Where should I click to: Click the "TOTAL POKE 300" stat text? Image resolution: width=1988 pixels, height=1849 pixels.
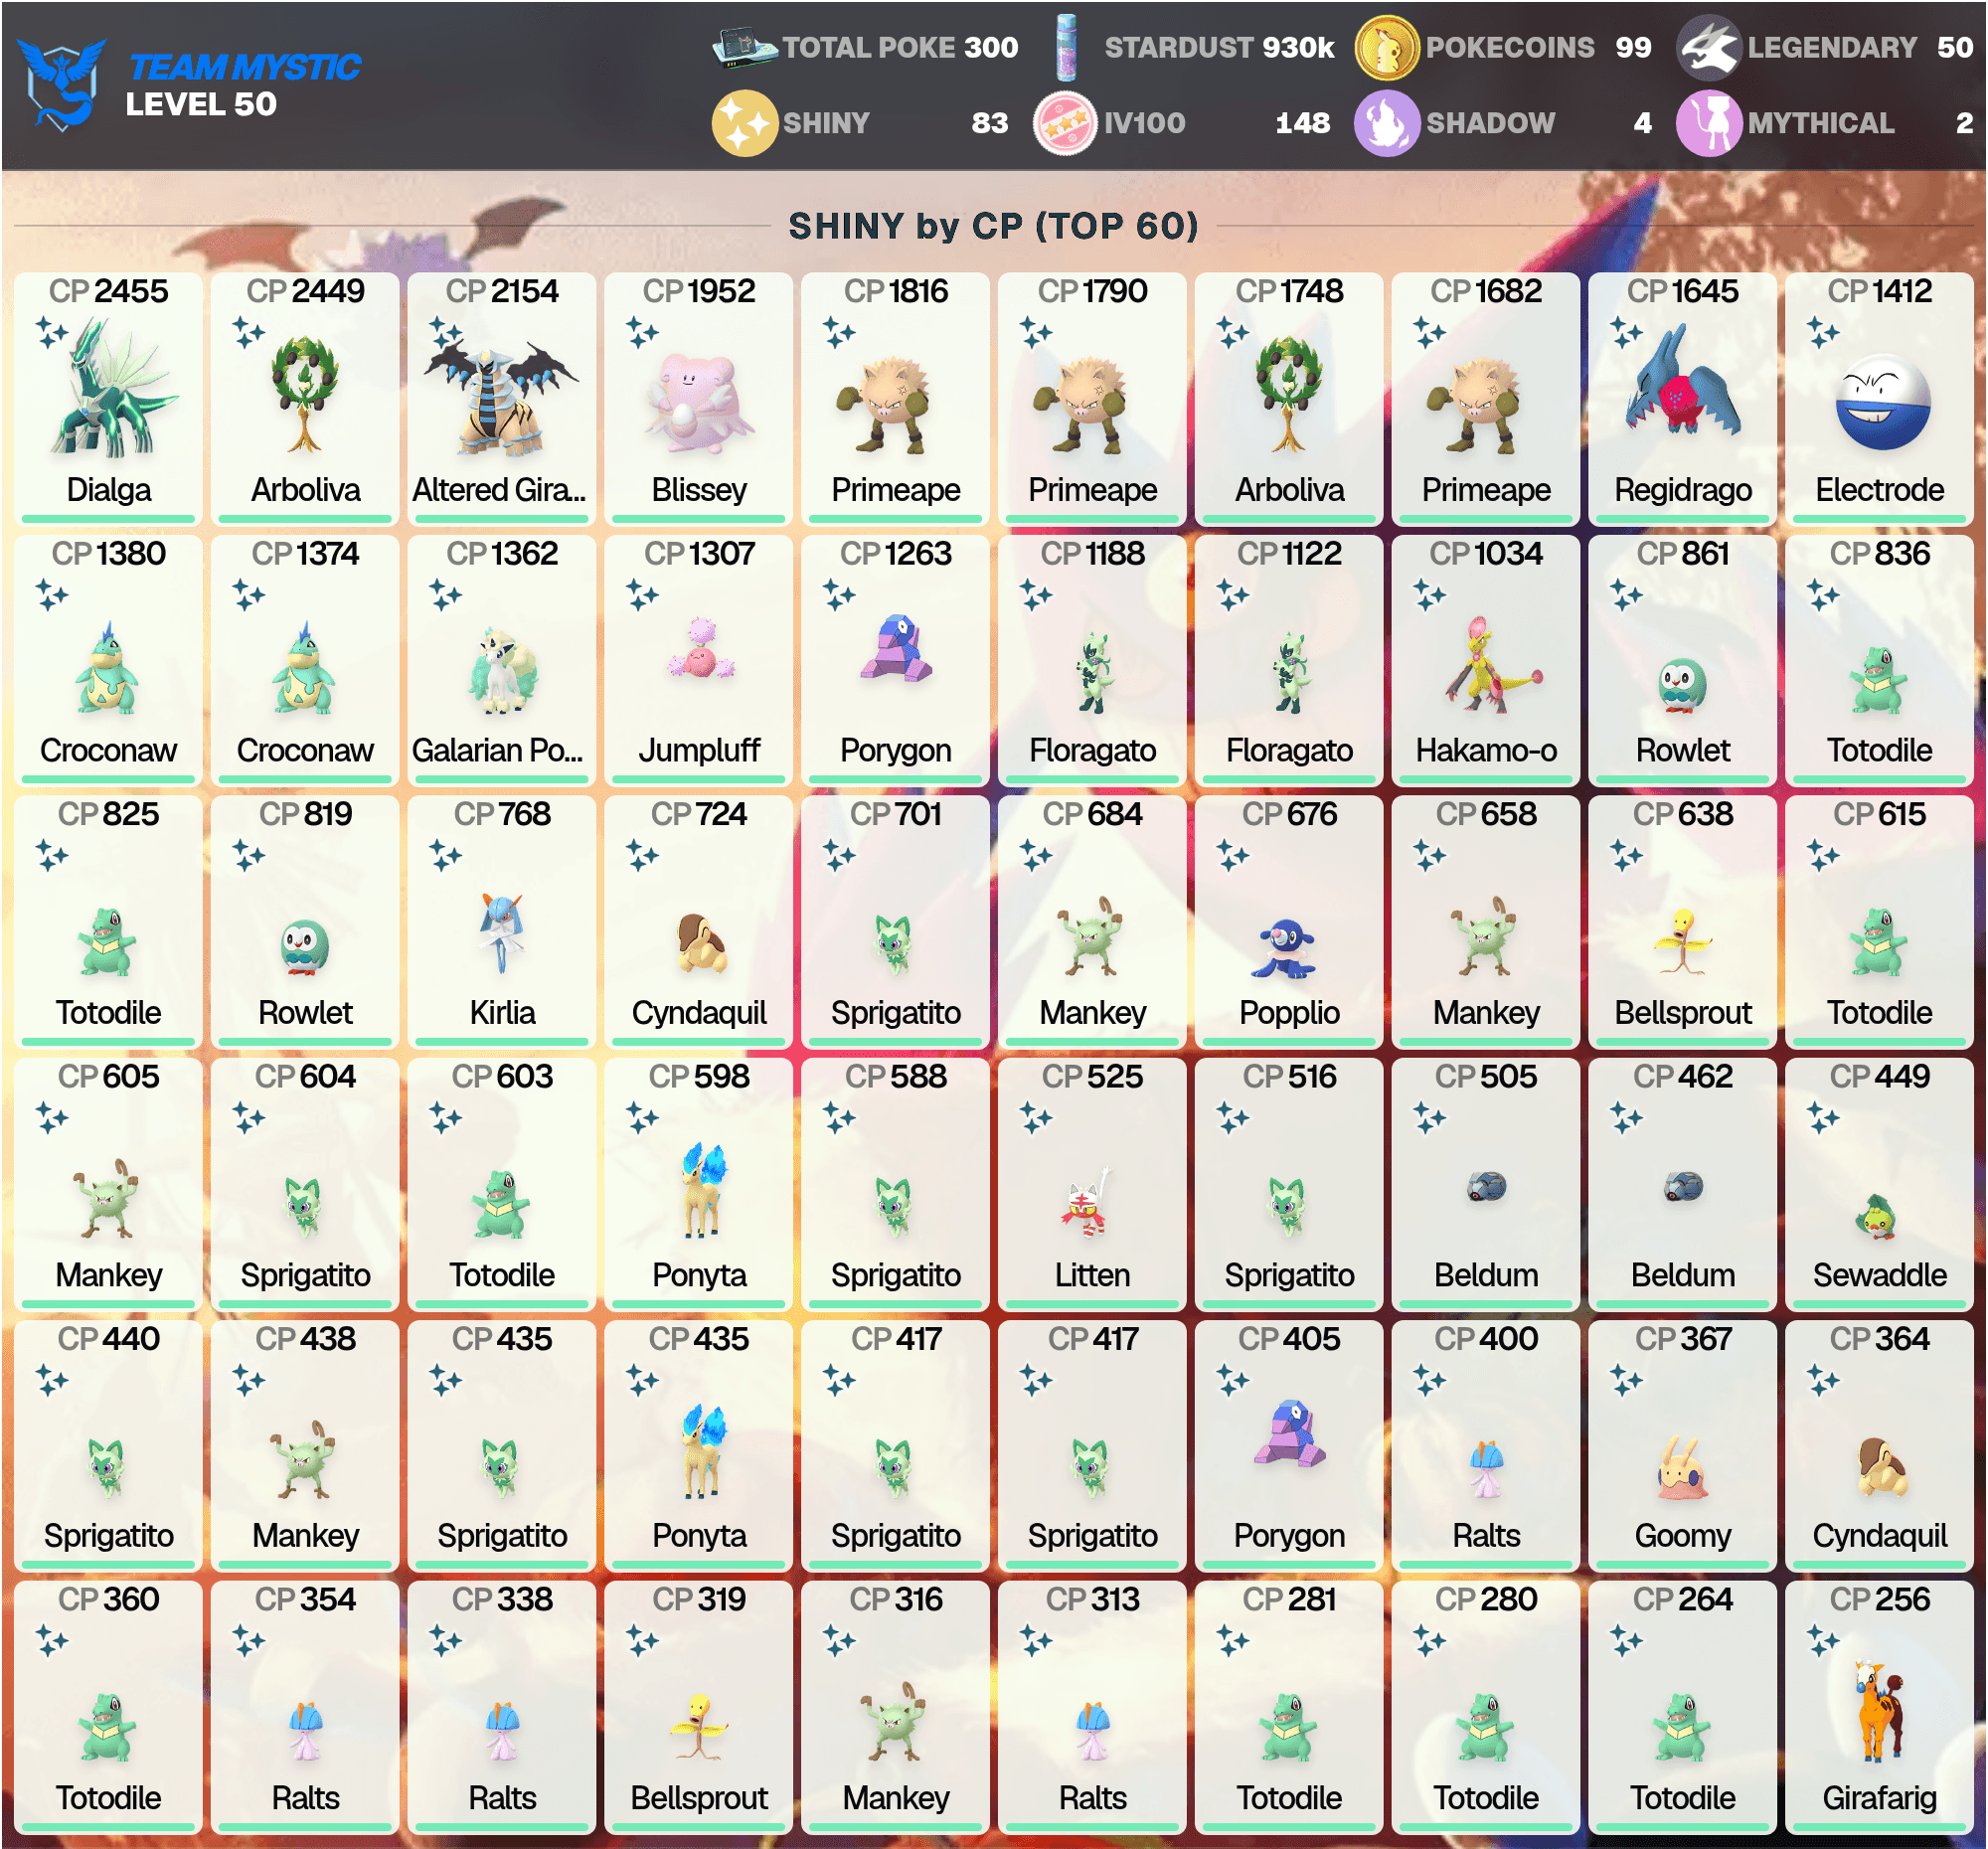click(900, 47)
